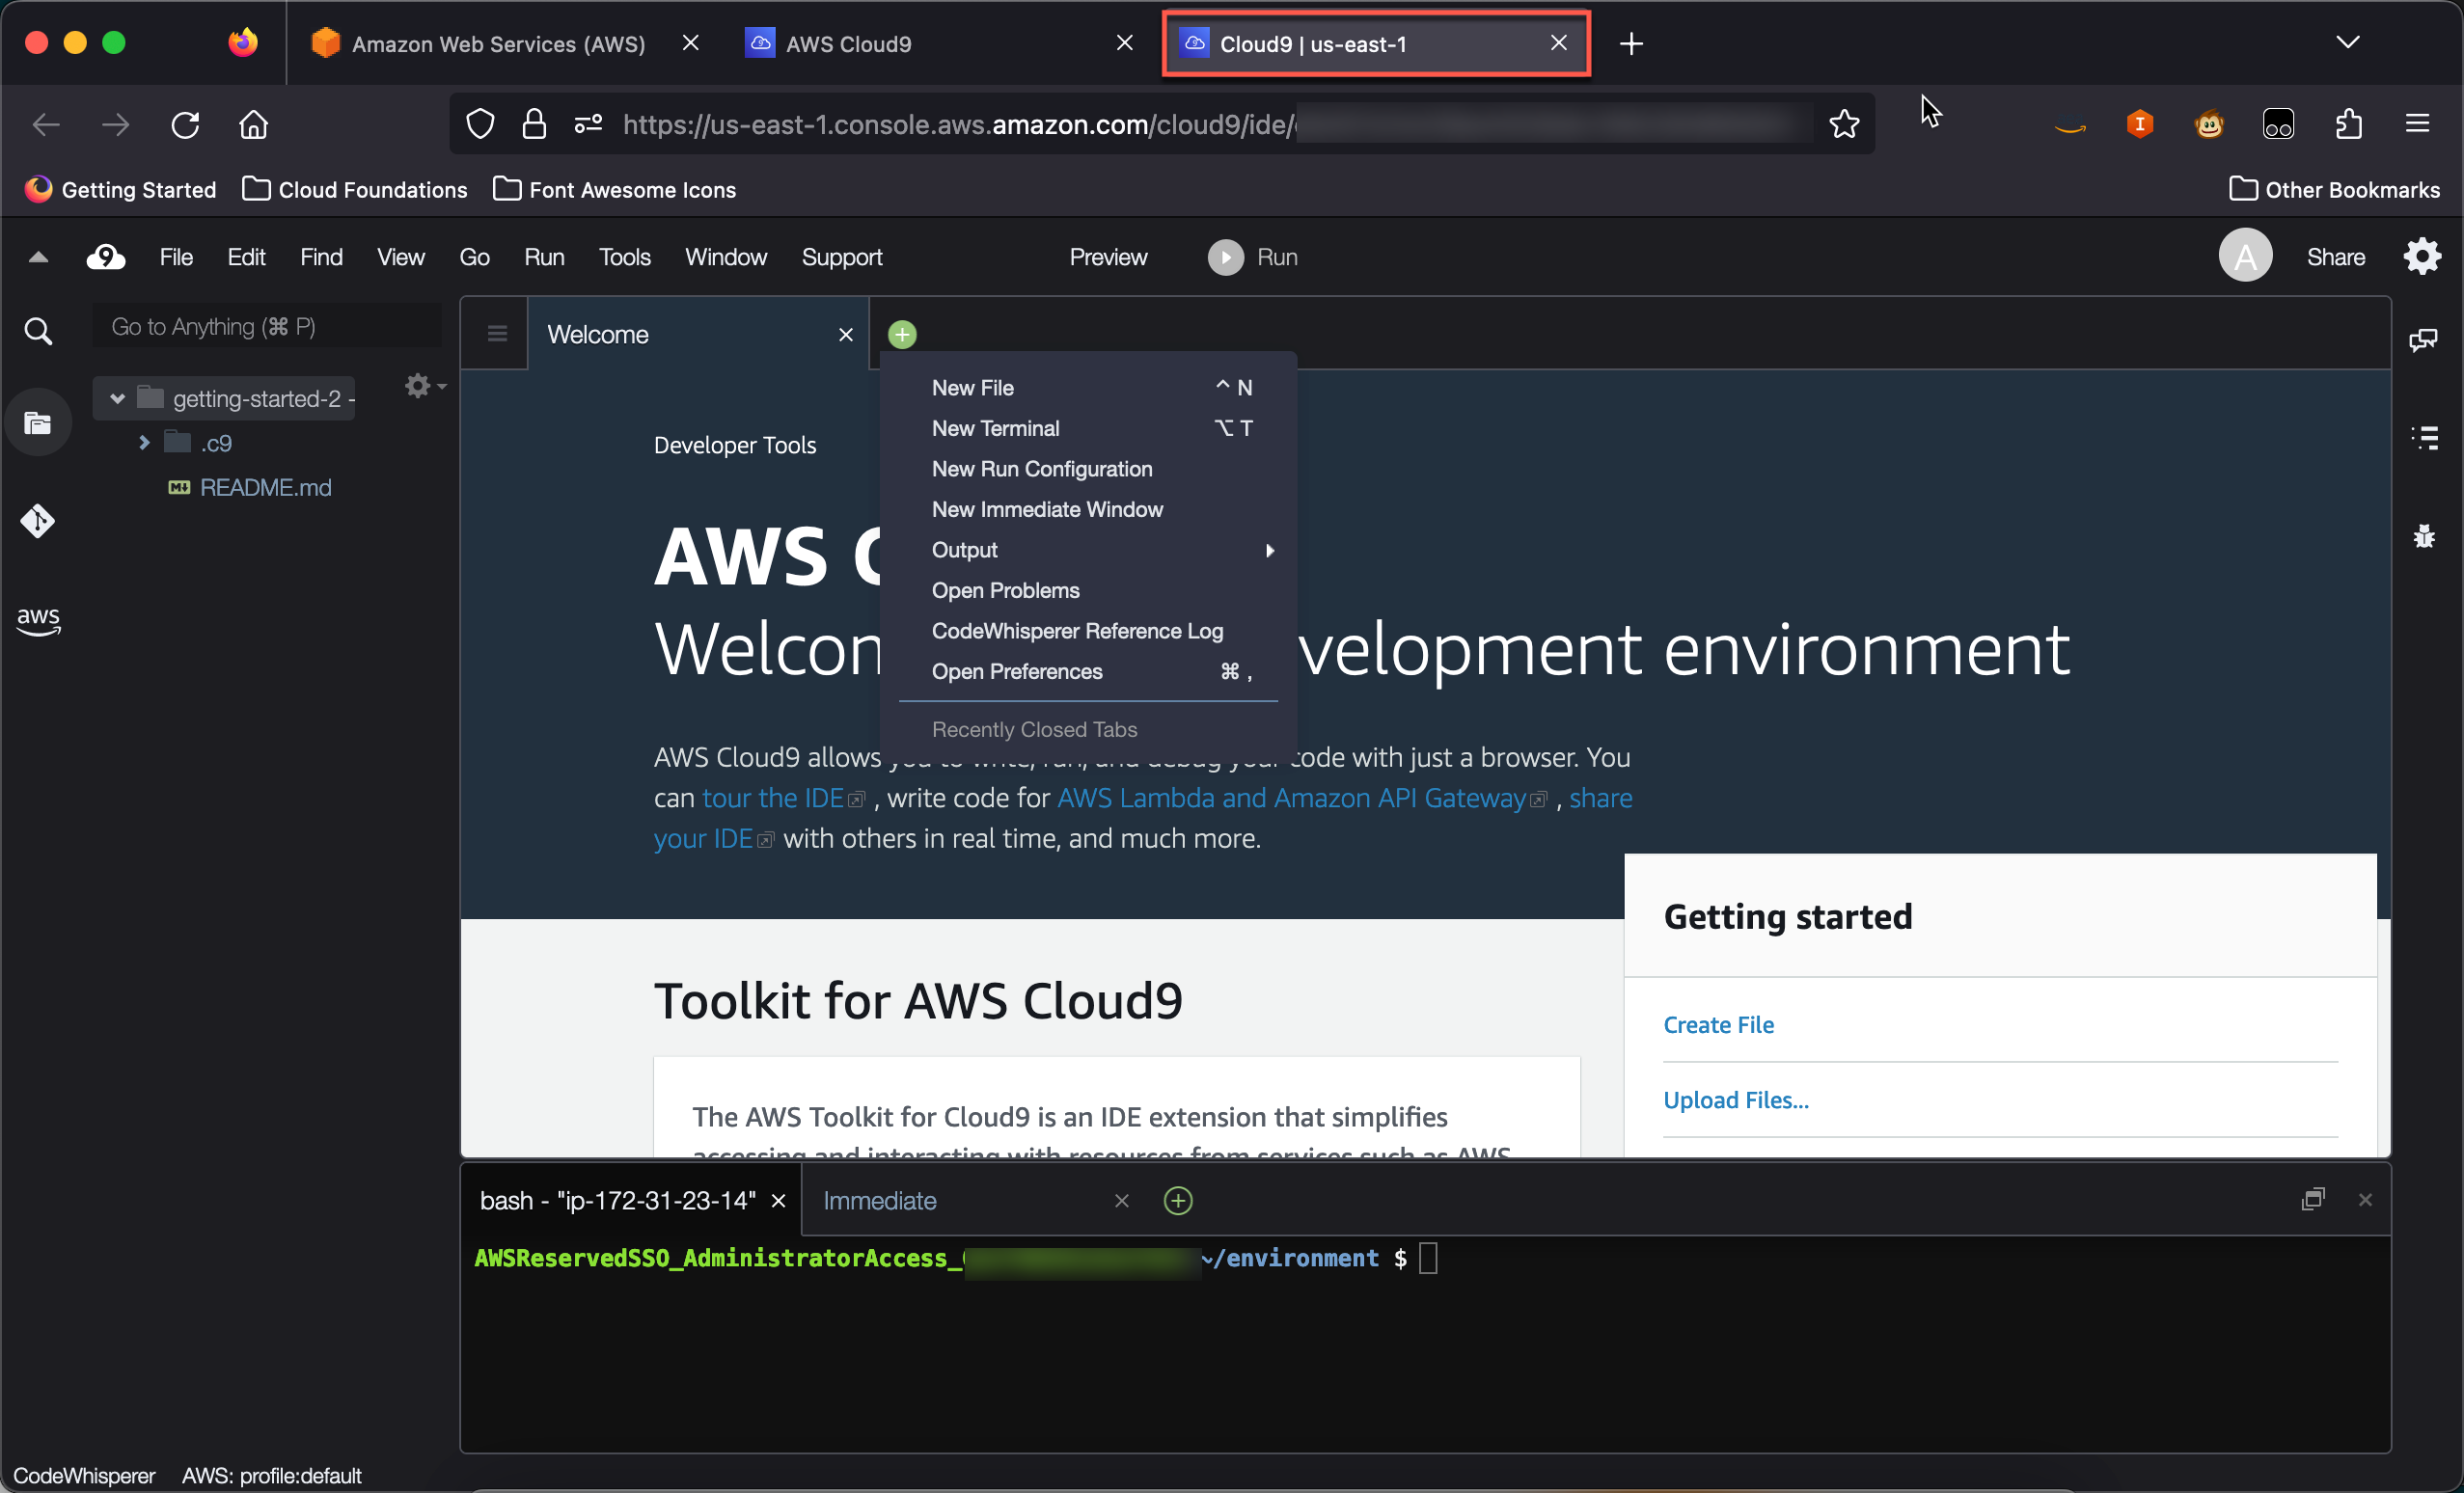Open the editor pane tab list icon

(497, 333)
